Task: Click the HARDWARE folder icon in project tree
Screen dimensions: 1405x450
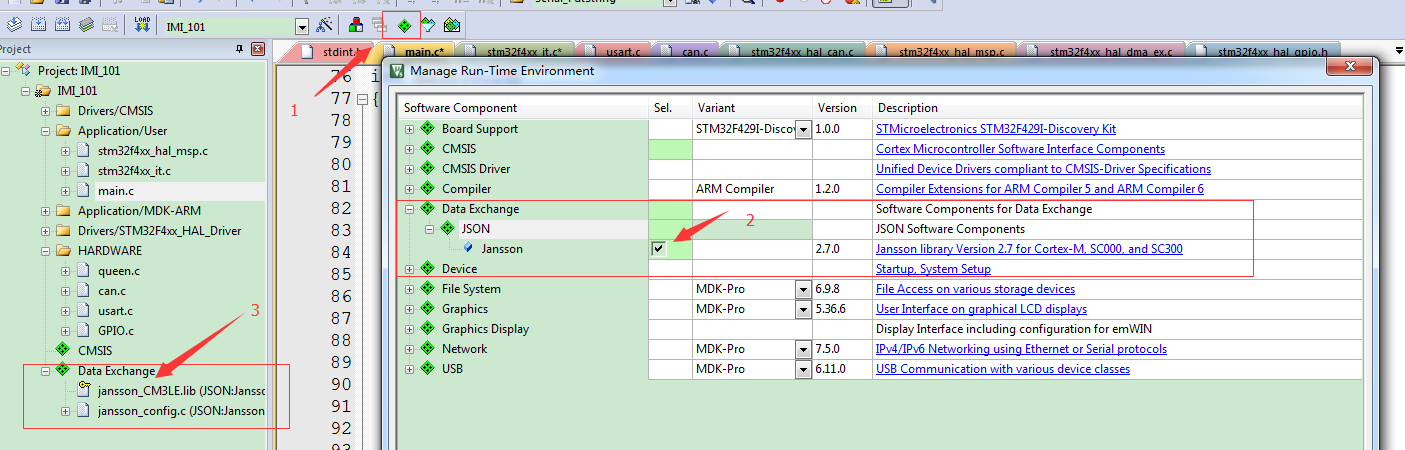Action: click(64, 251)
